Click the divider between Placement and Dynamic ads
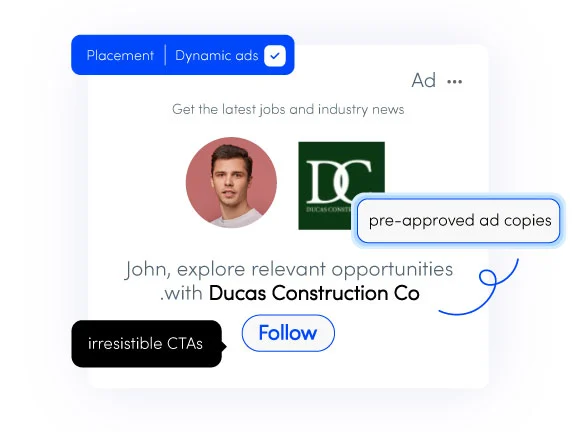The image size is (576, 432). pyautogui.click(x=165, y=55)
